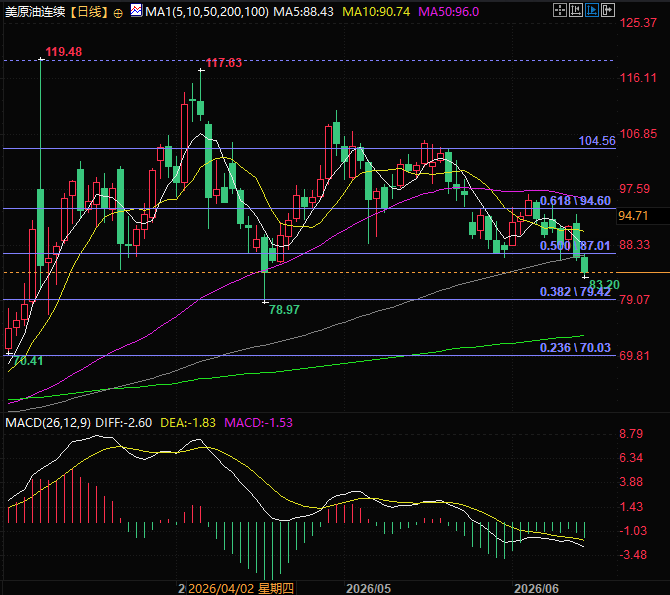Click the 119.48 high price marker
Viewport: 670px width, 595px height.
click(x=64, y=52)
